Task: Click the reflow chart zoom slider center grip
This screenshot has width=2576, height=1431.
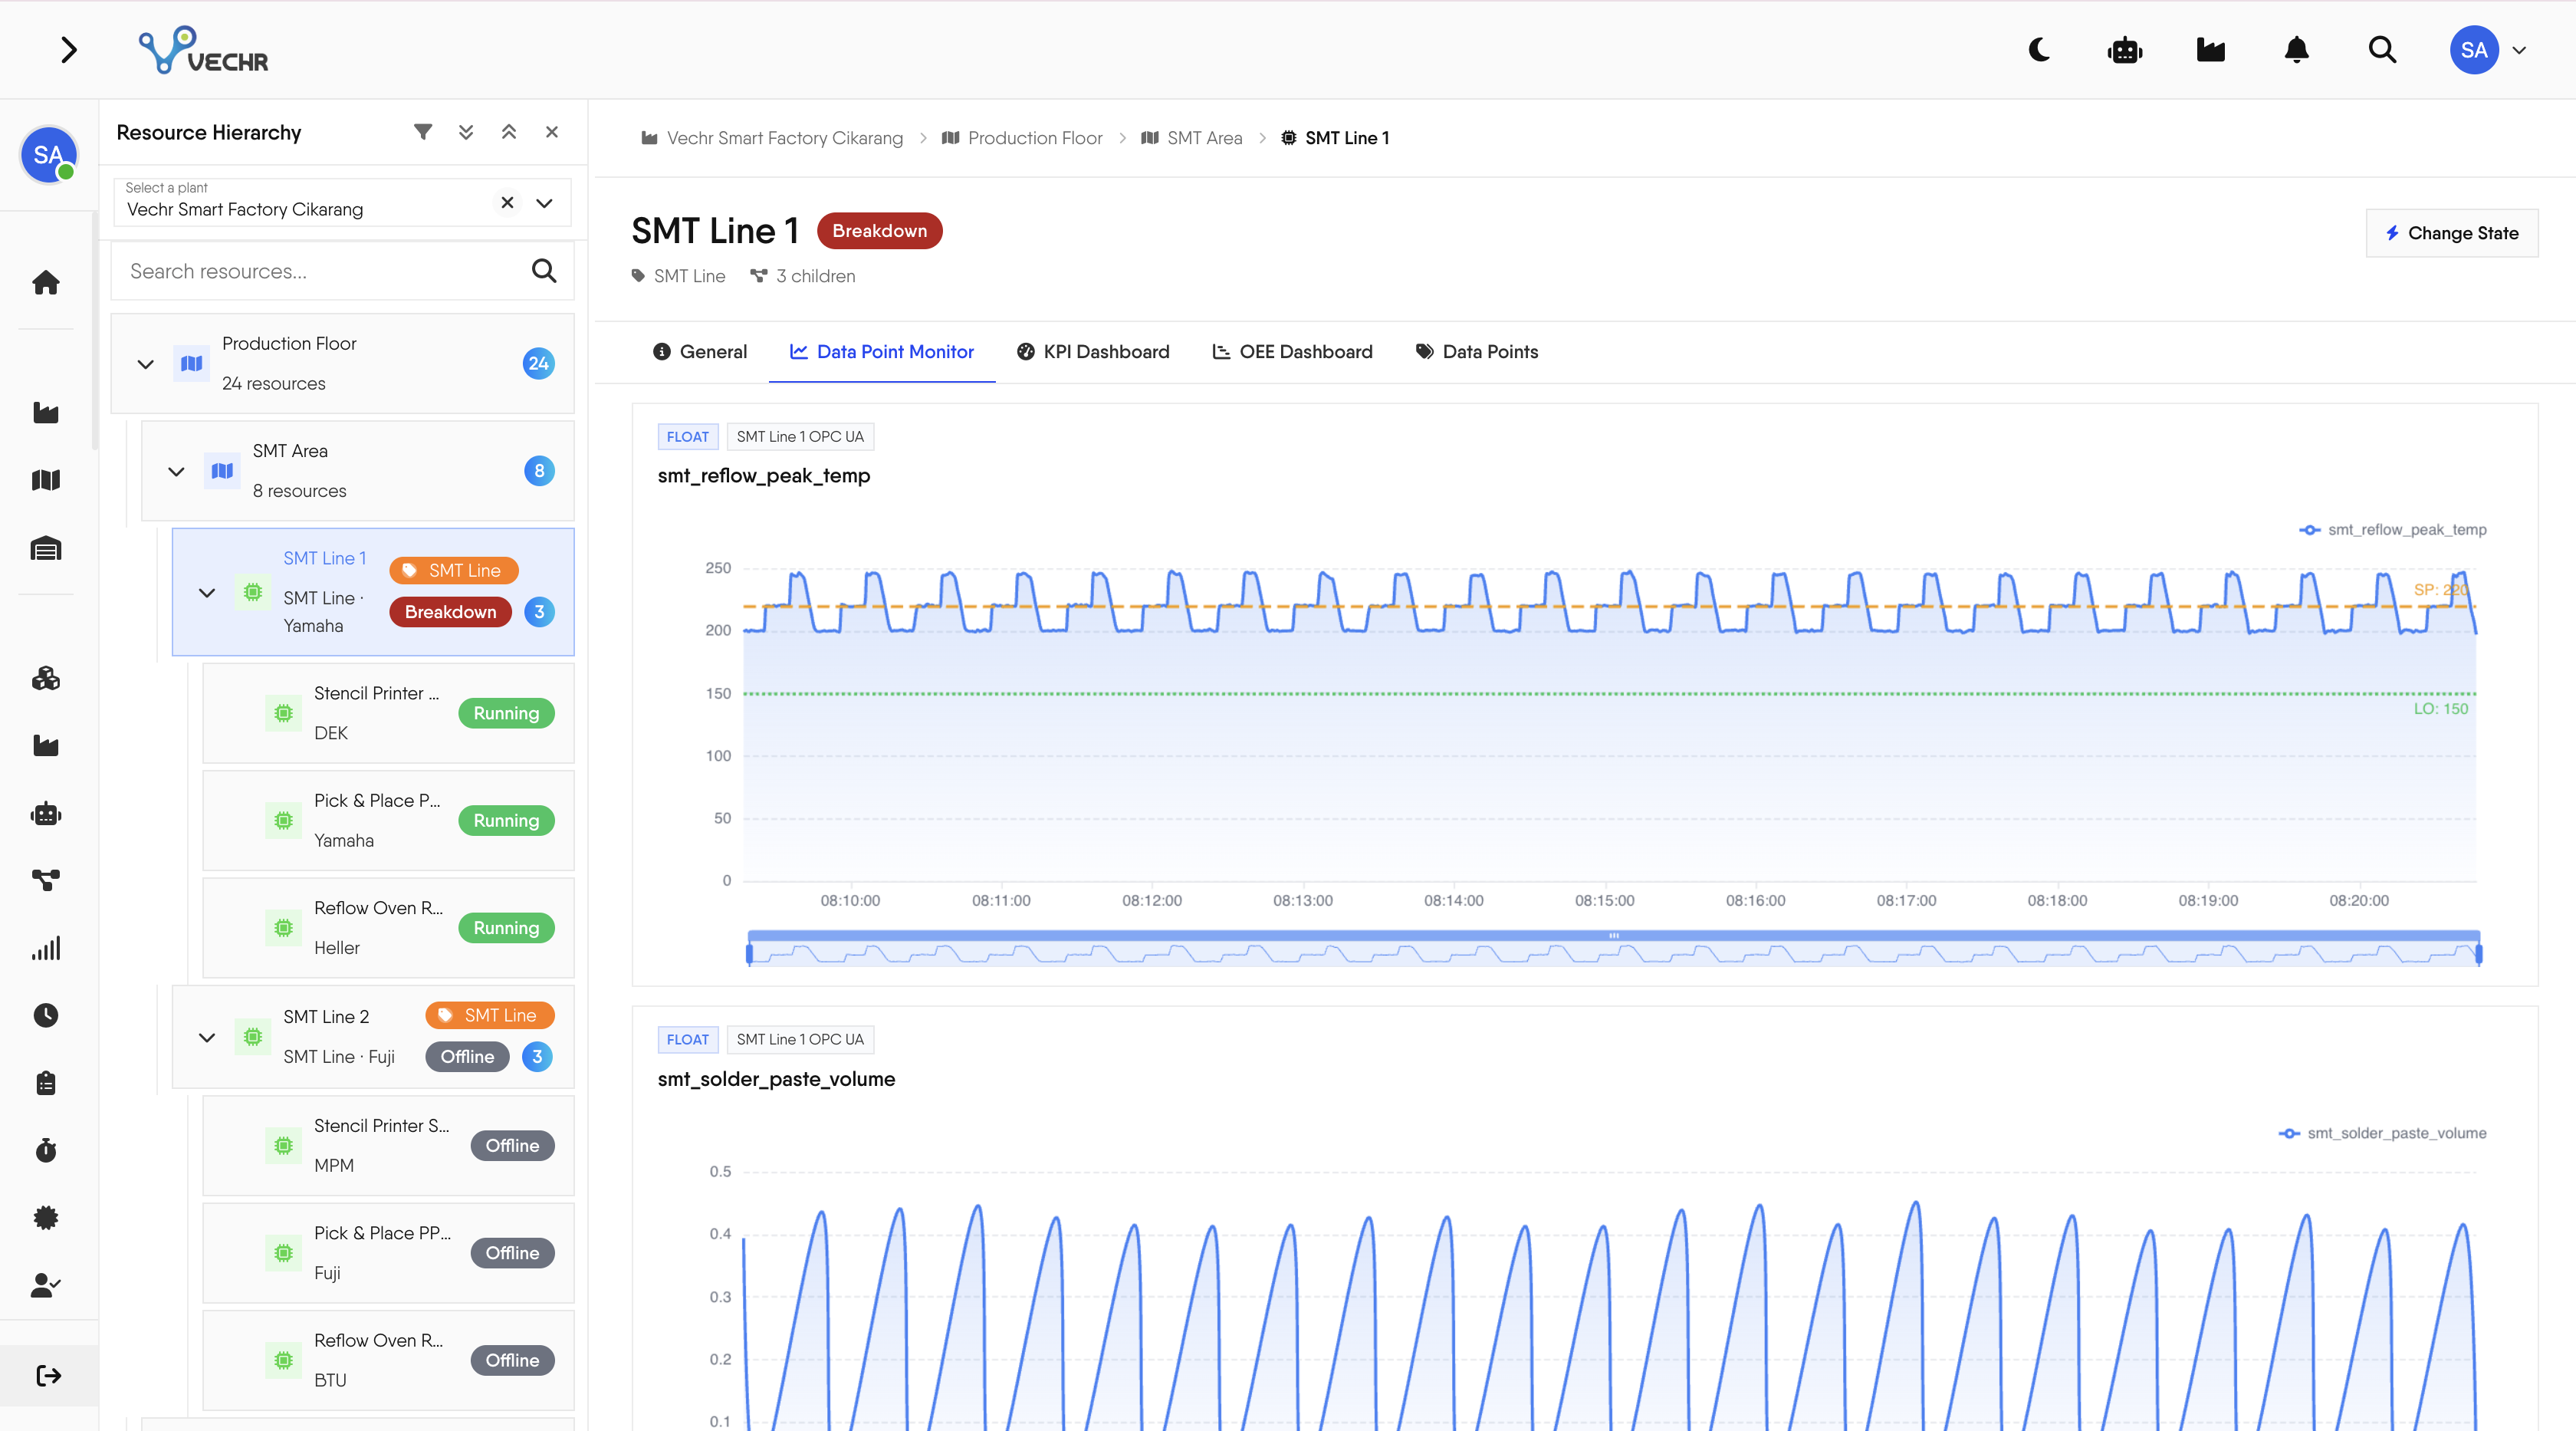Action: 1614,936
